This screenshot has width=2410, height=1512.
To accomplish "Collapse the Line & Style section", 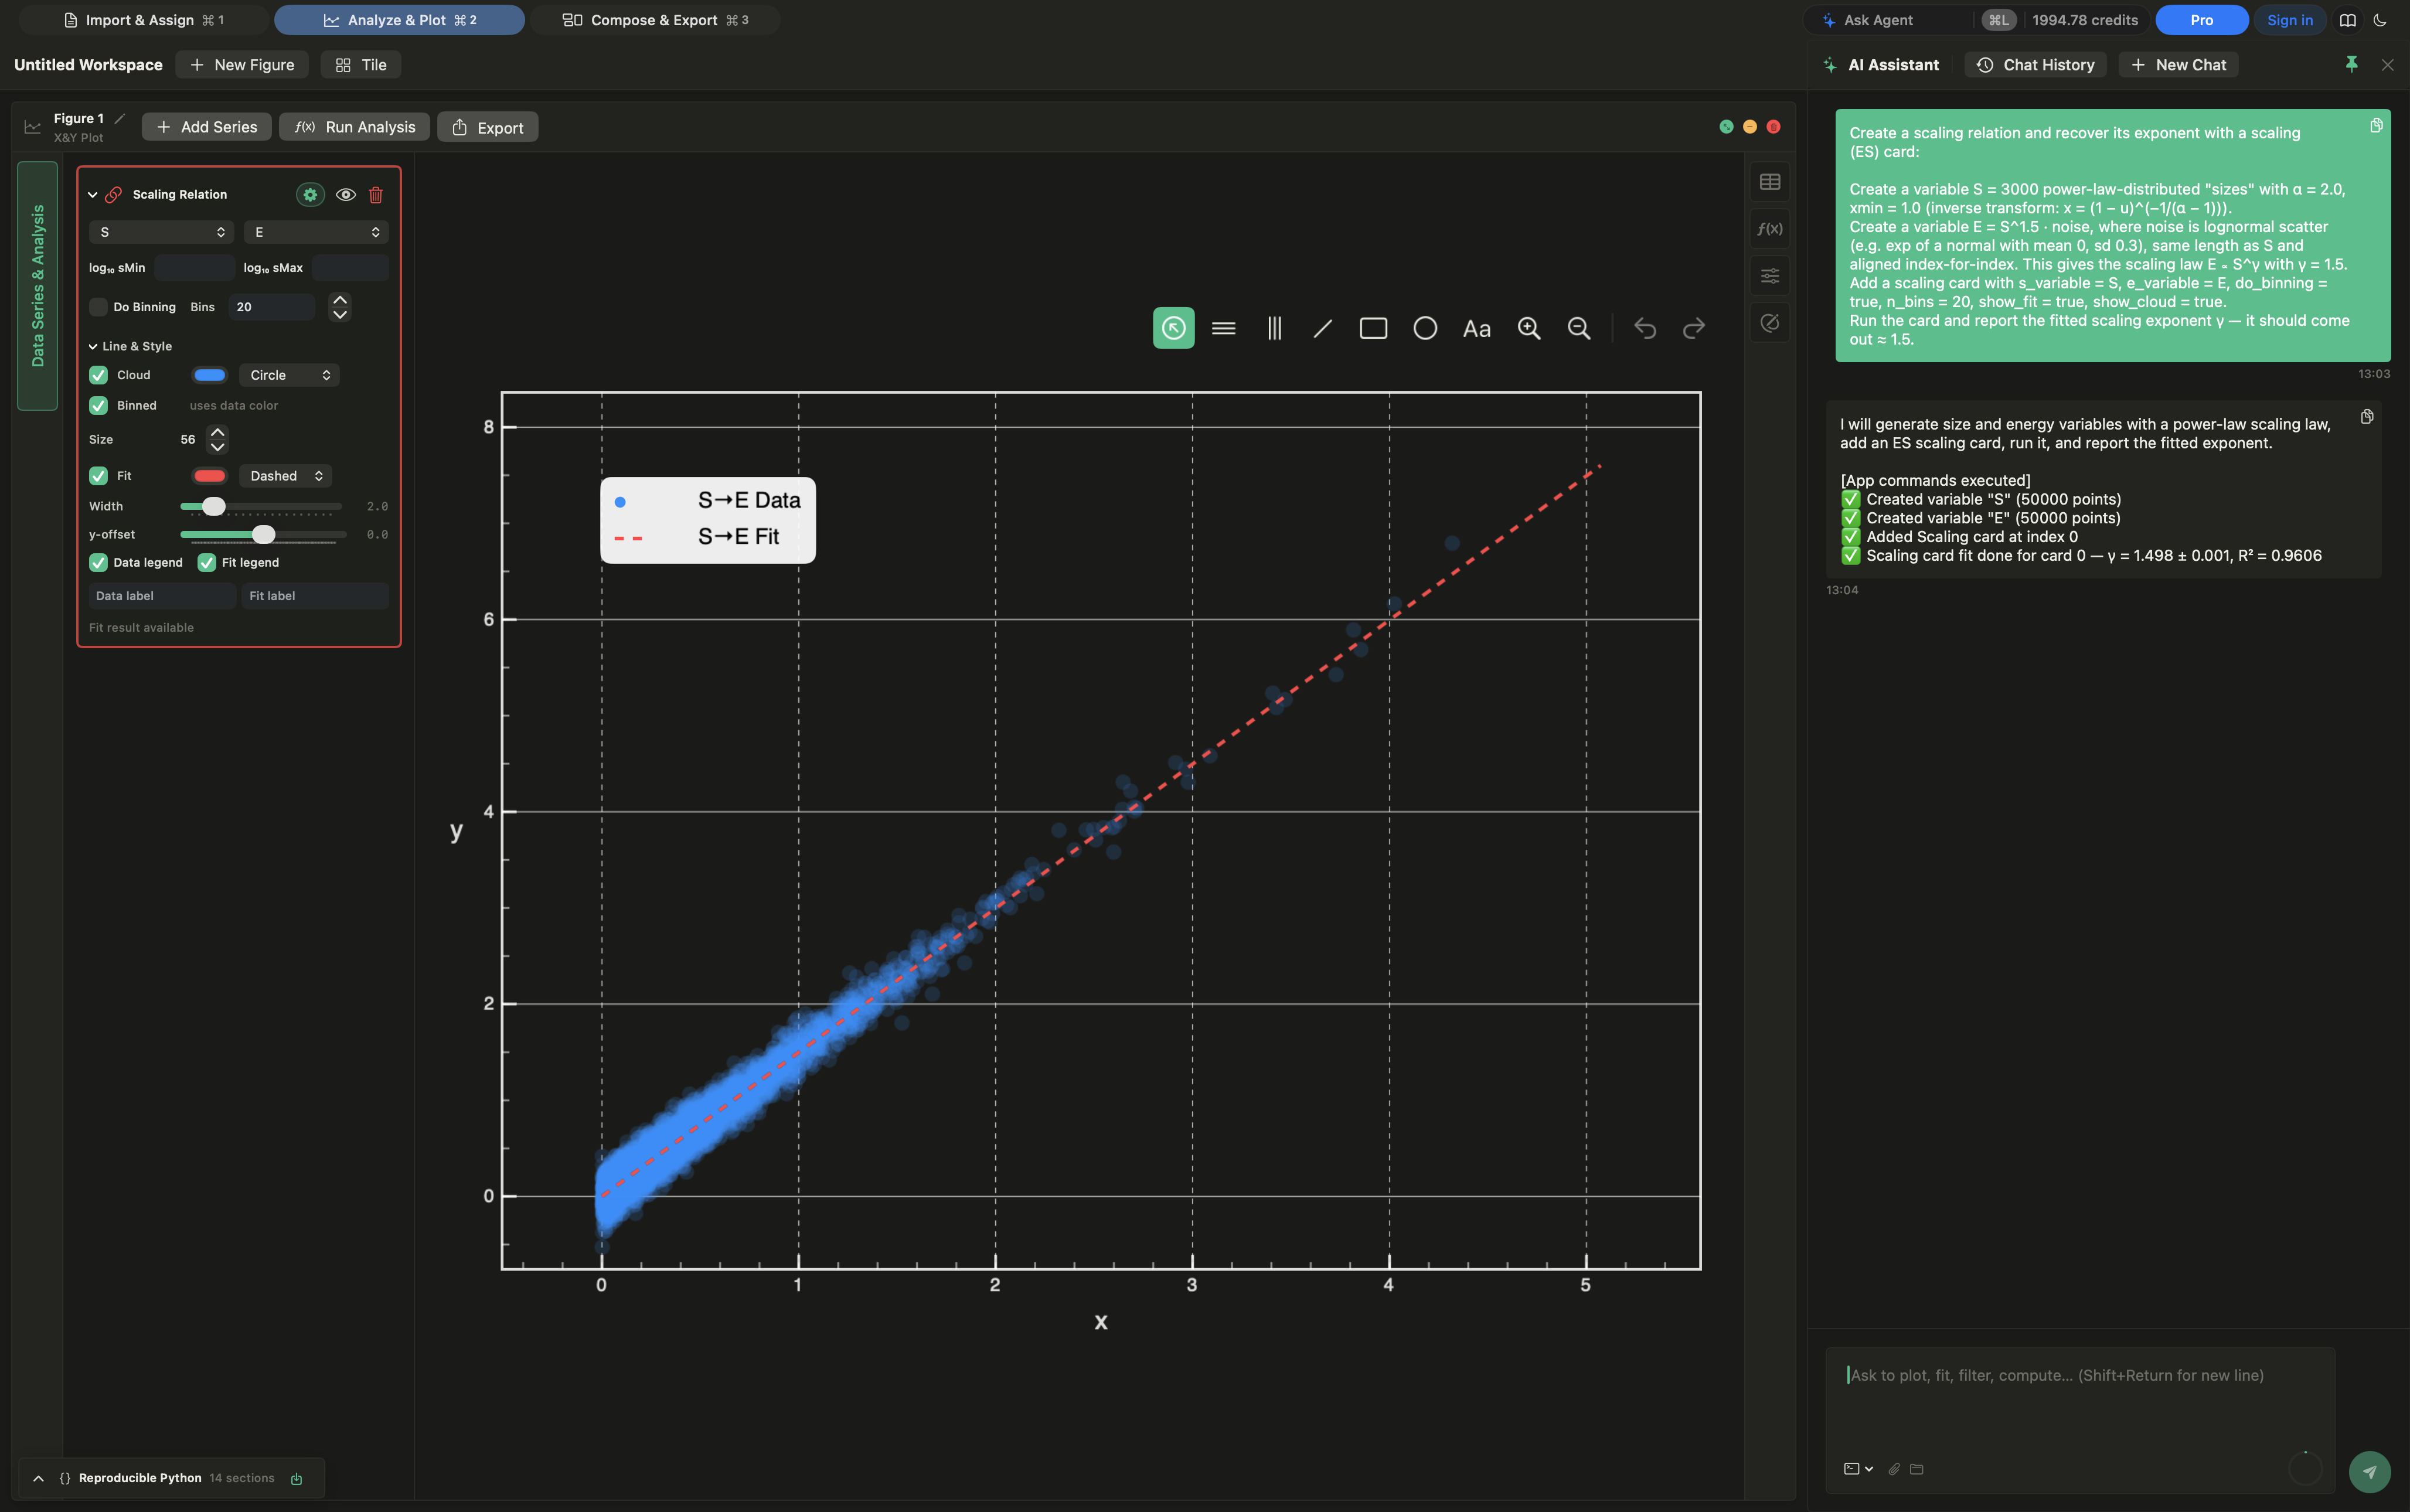I will [93, 346].
